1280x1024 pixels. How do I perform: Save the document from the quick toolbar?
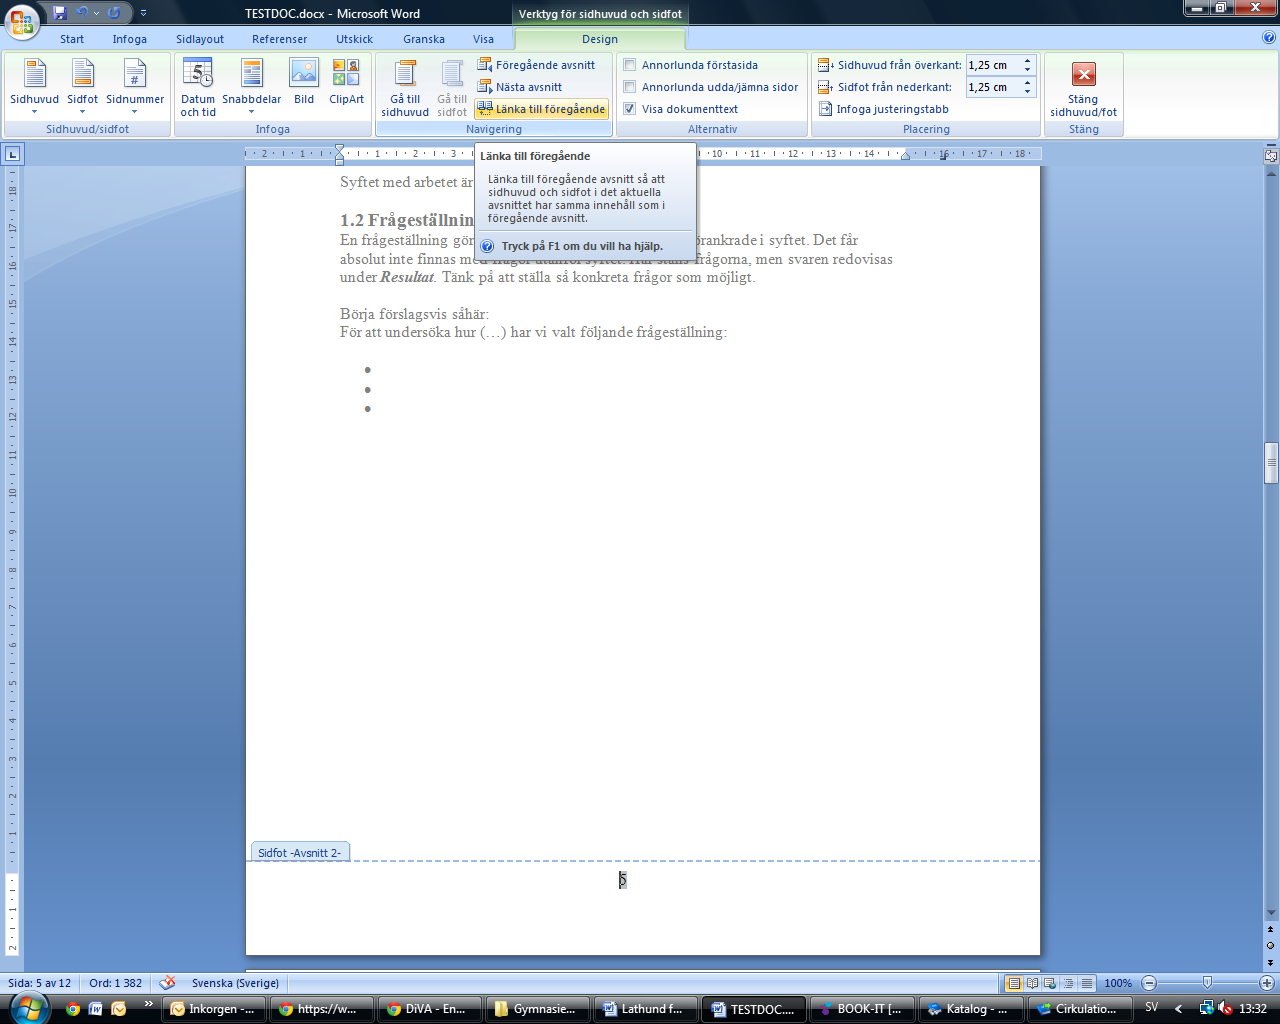coord(59,13)
